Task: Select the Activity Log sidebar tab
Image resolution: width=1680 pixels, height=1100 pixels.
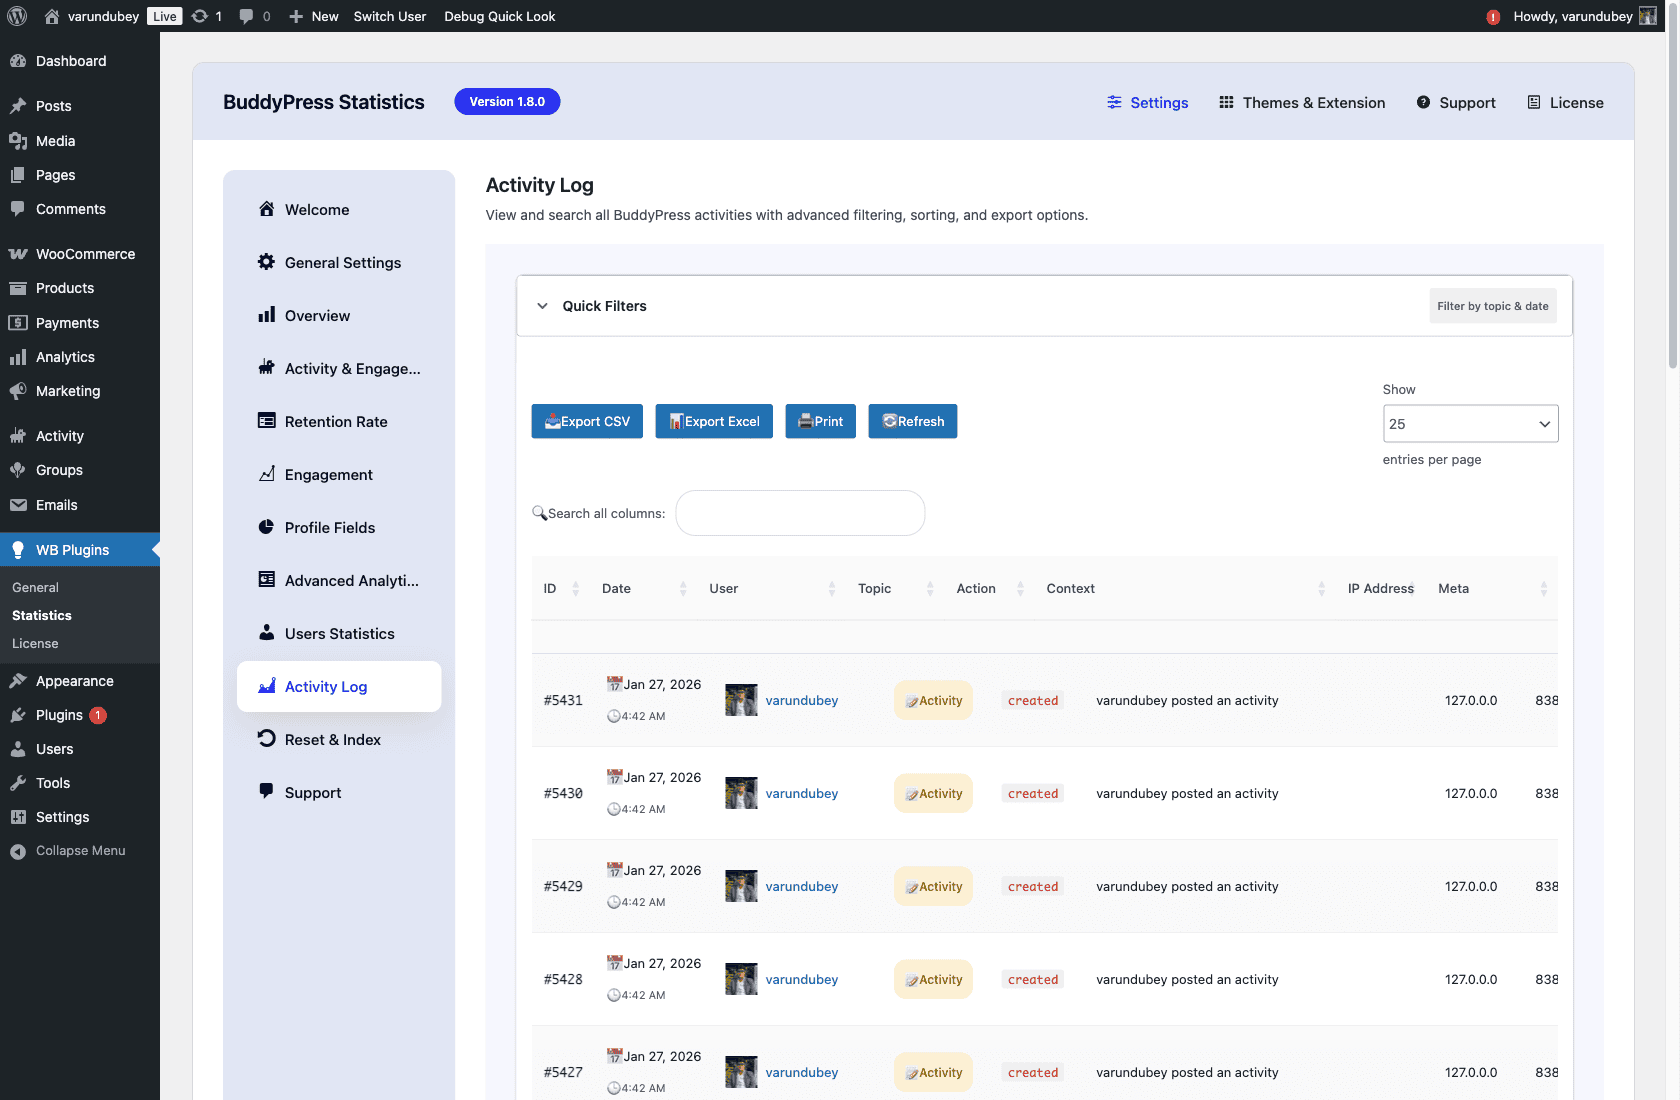Action: [339, 686]
